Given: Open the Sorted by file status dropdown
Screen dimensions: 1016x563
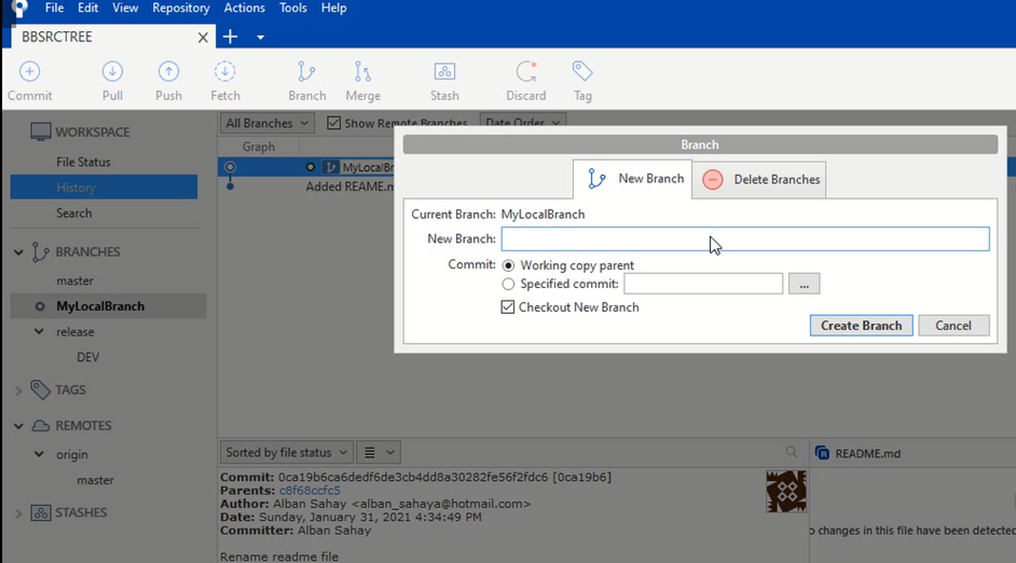Looking at the screenshot, I should coord(286,453).
